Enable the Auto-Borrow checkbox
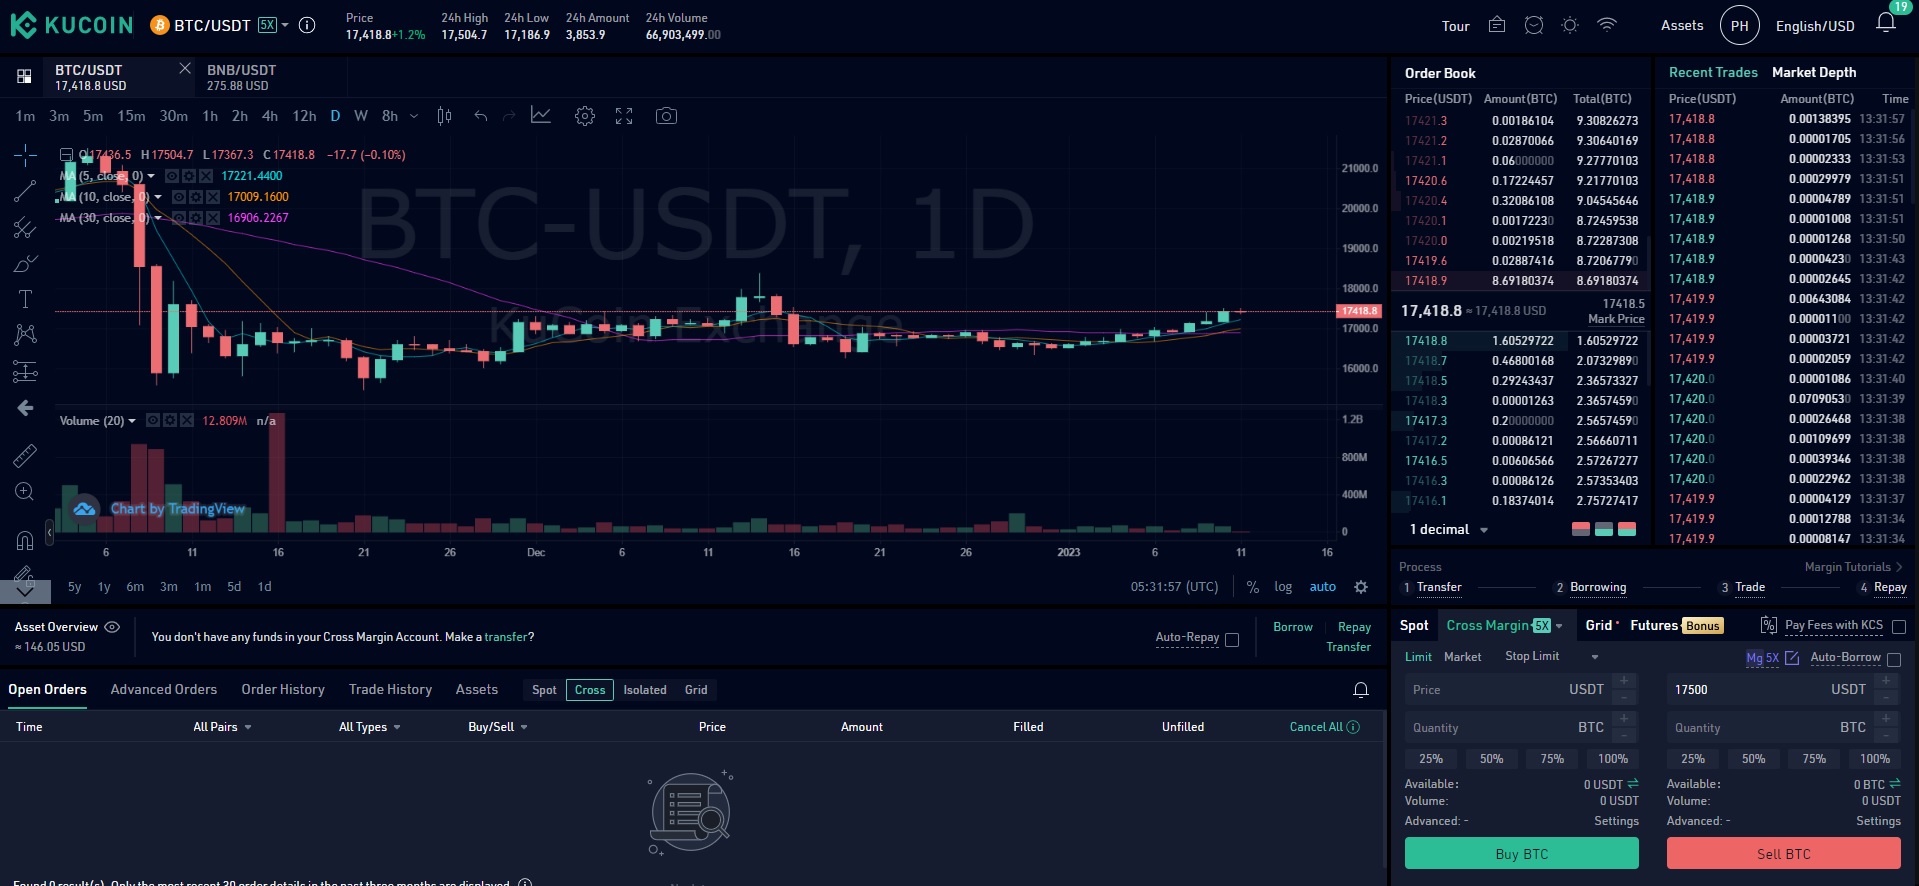 pyautogui.click(x=1893, y=660)
